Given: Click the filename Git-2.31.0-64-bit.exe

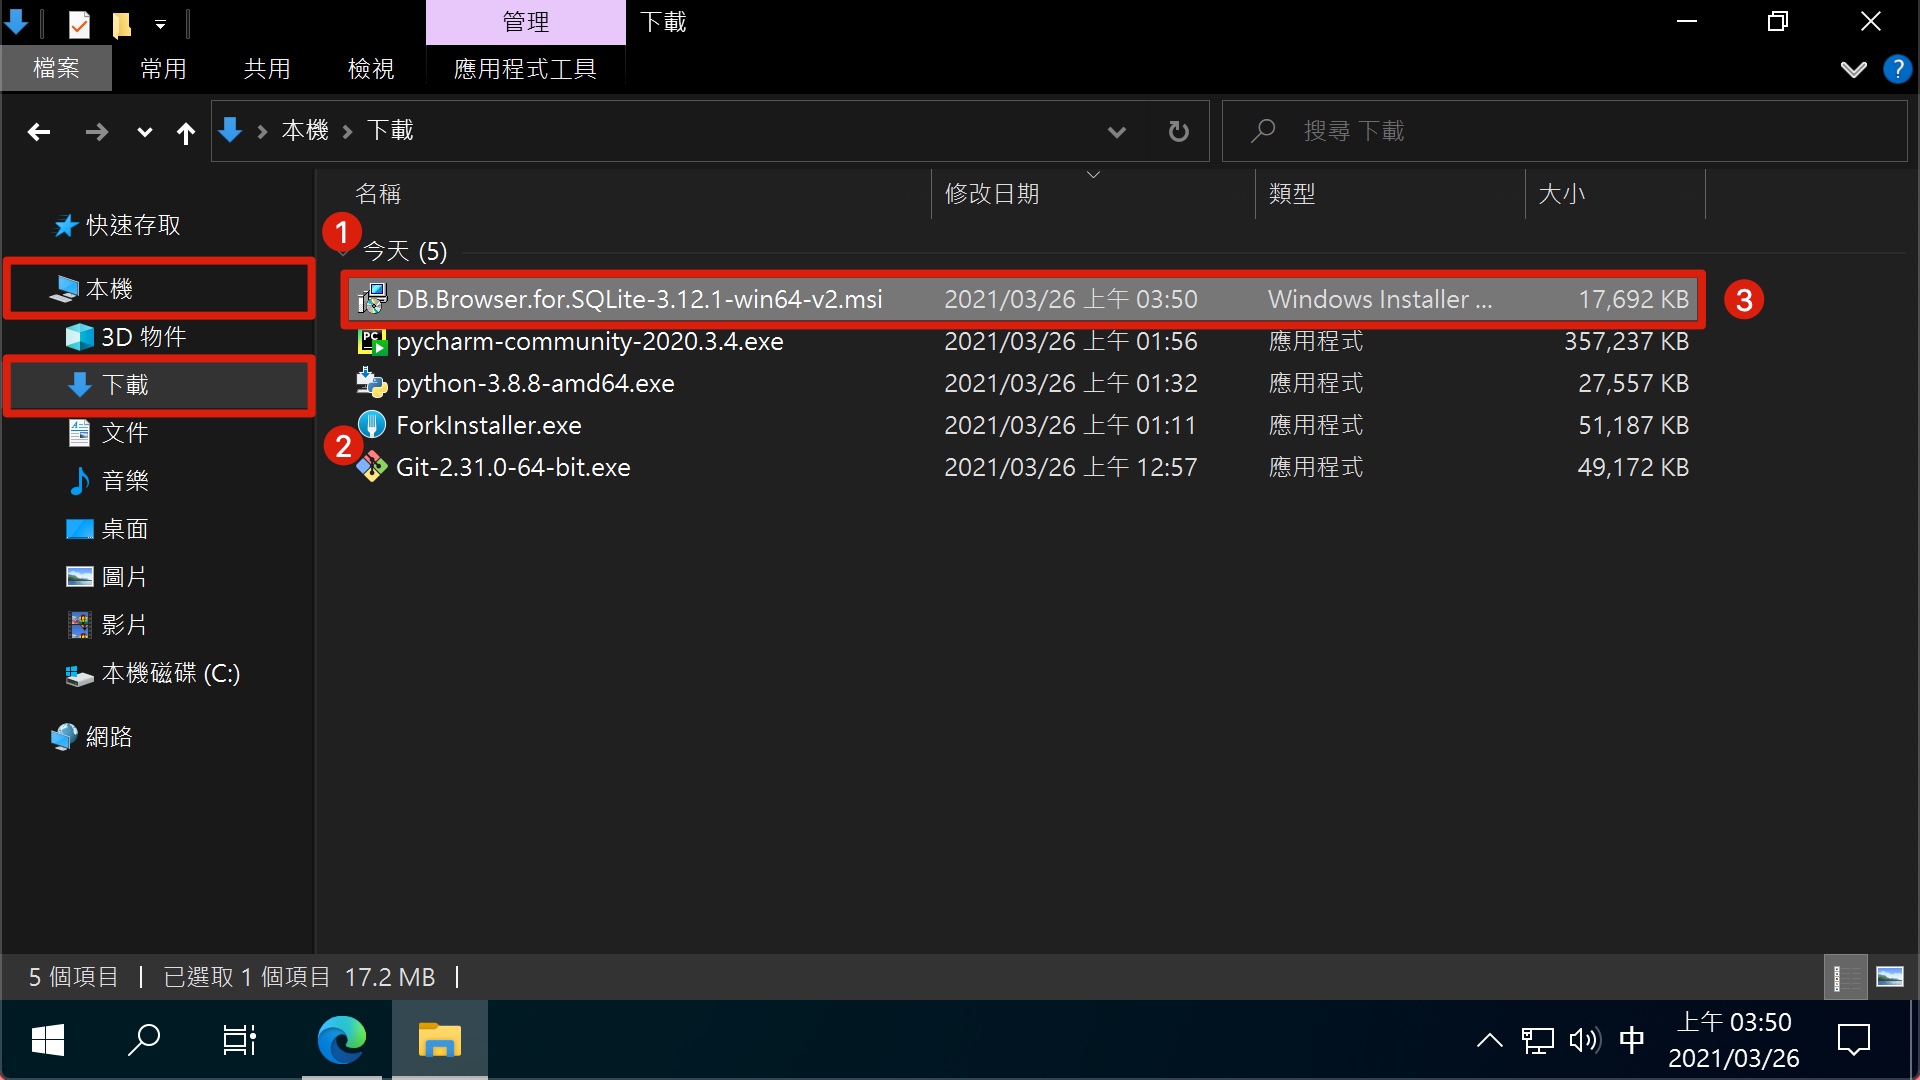Looking at the screenshot, I should [x=513, y=467].
